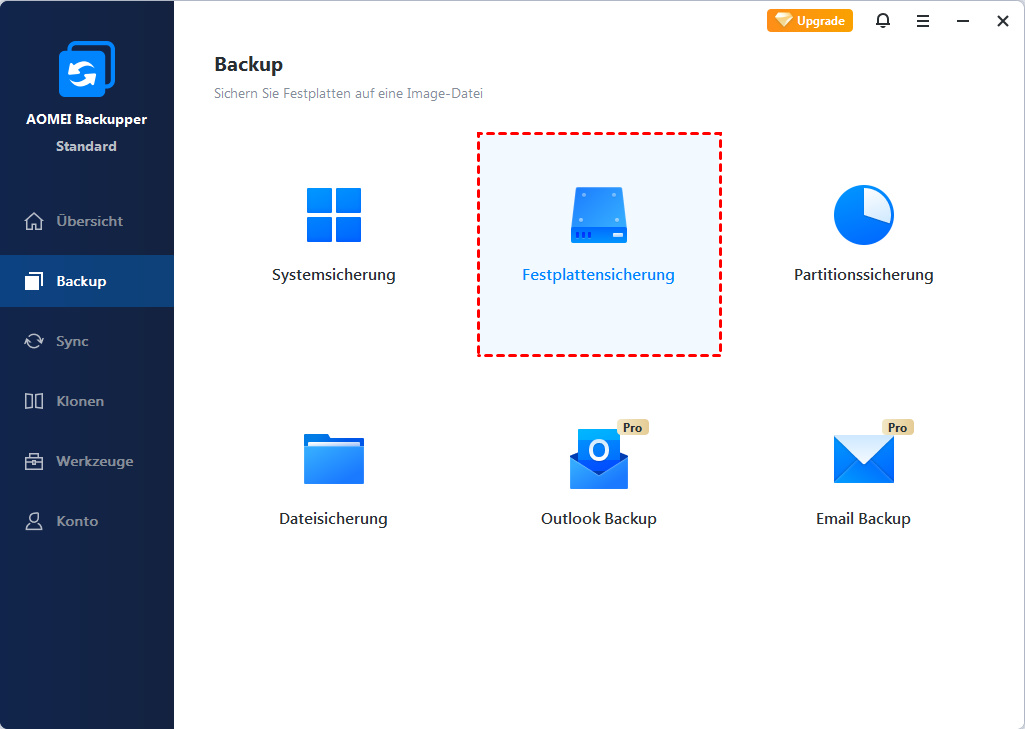
Task: Click the Pro badge on Email Backup
Action: pyautogui.click(x=898, y=428)
